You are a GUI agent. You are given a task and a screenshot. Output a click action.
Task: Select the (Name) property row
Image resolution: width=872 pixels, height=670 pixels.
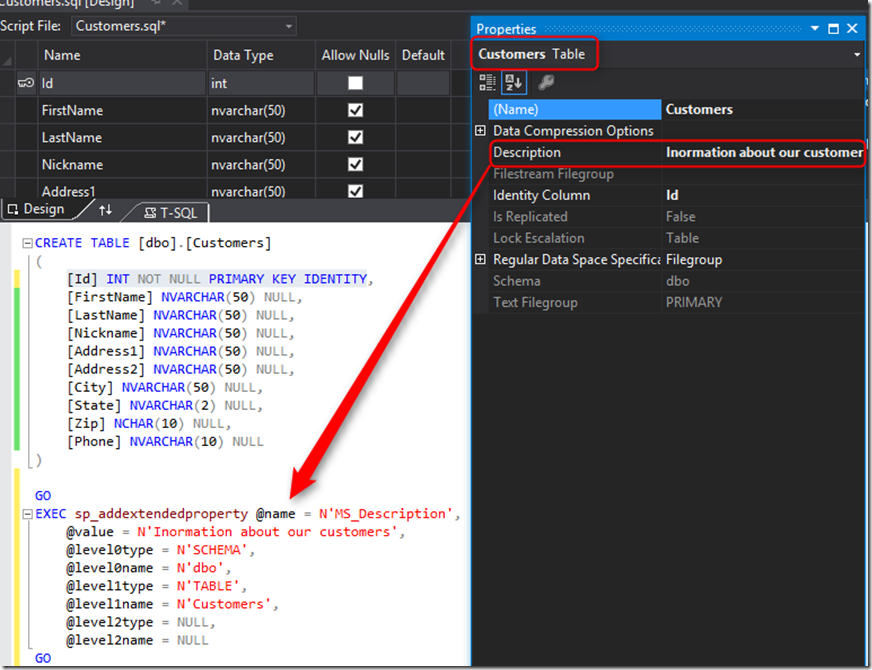[x=574, y=110]
